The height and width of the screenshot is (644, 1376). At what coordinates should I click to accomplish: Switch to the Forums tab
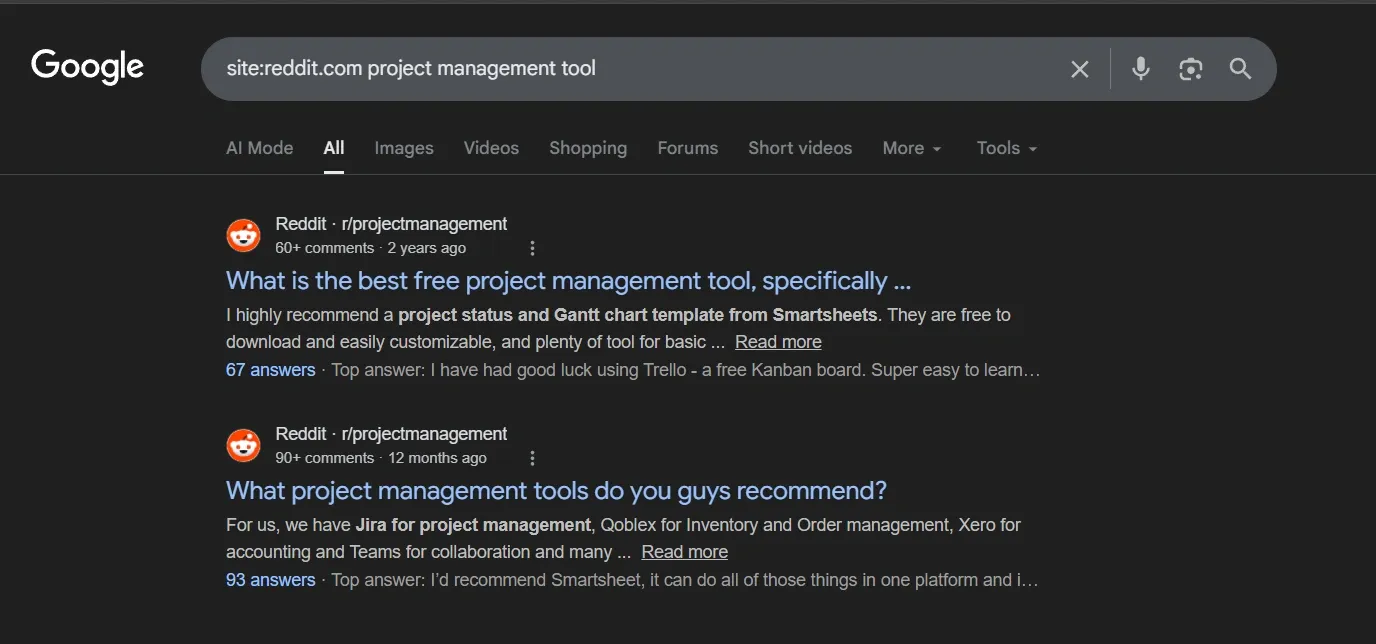click(x=688, y=148)
